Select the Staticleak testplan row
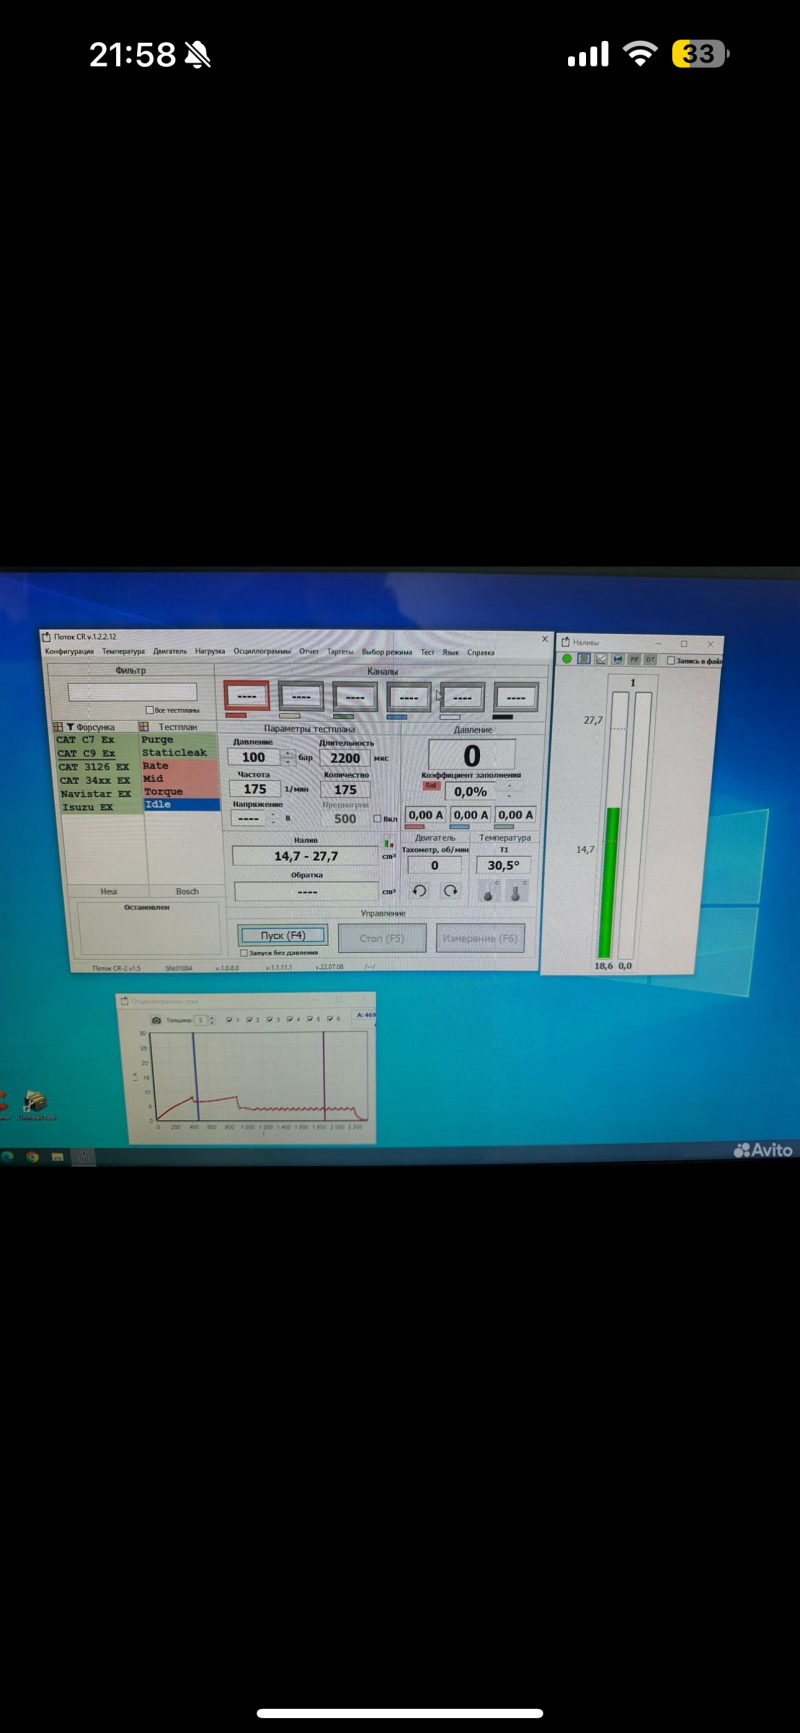 coord(180,753)
